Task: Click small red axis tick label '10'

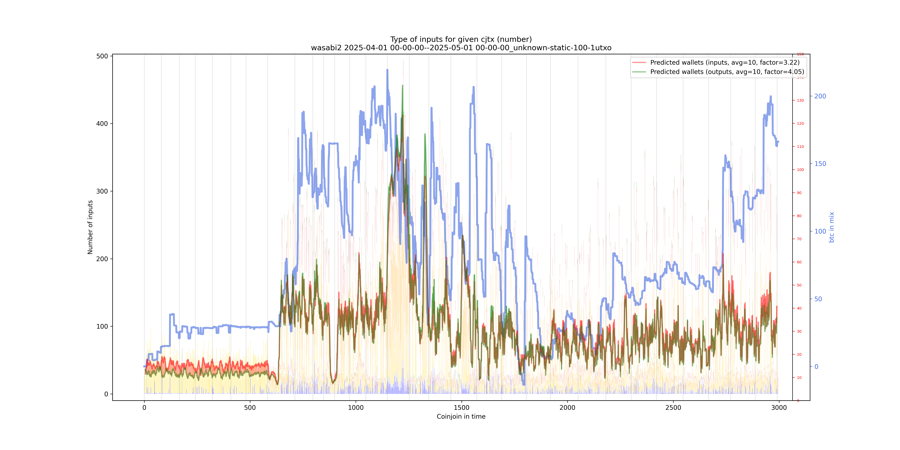Action: [800, 378]
